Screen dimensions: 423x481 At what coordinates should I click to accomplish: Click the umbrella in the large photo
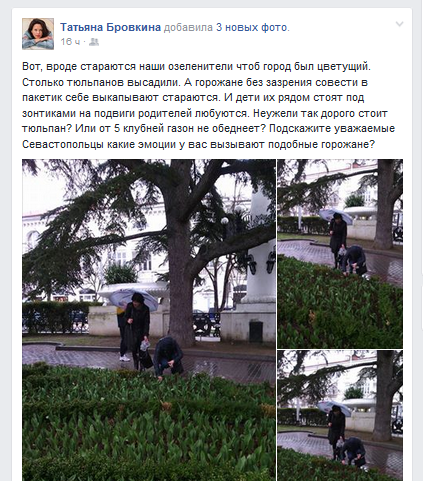133,298
